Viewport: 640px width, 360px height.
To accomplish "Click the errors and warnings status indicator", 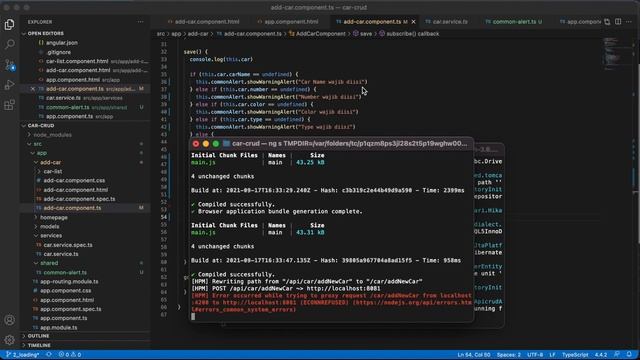I will [70, 355].
